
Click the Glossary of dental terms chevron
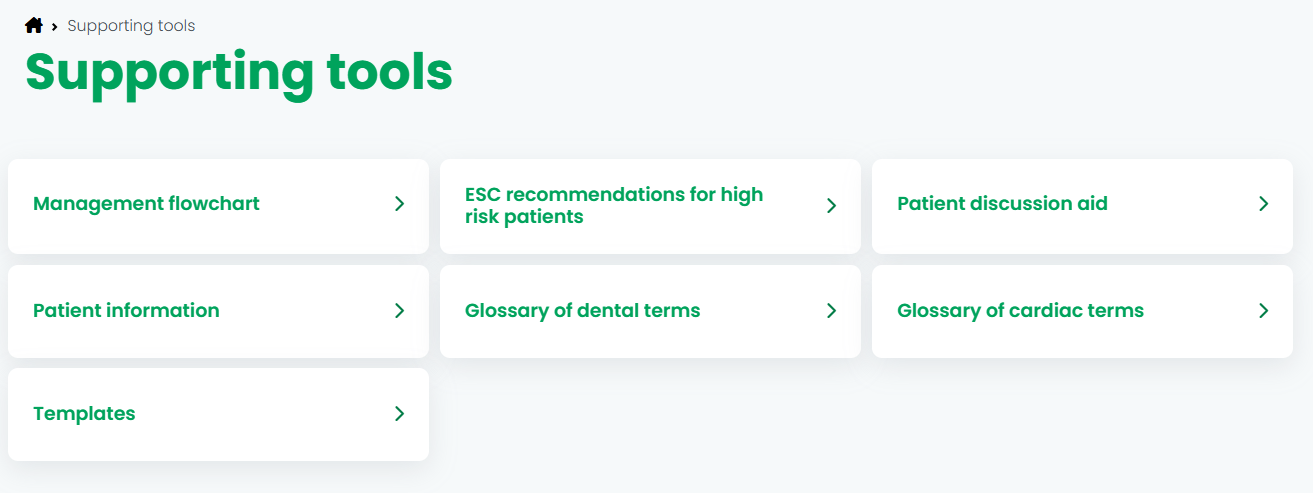click(831, 311)
